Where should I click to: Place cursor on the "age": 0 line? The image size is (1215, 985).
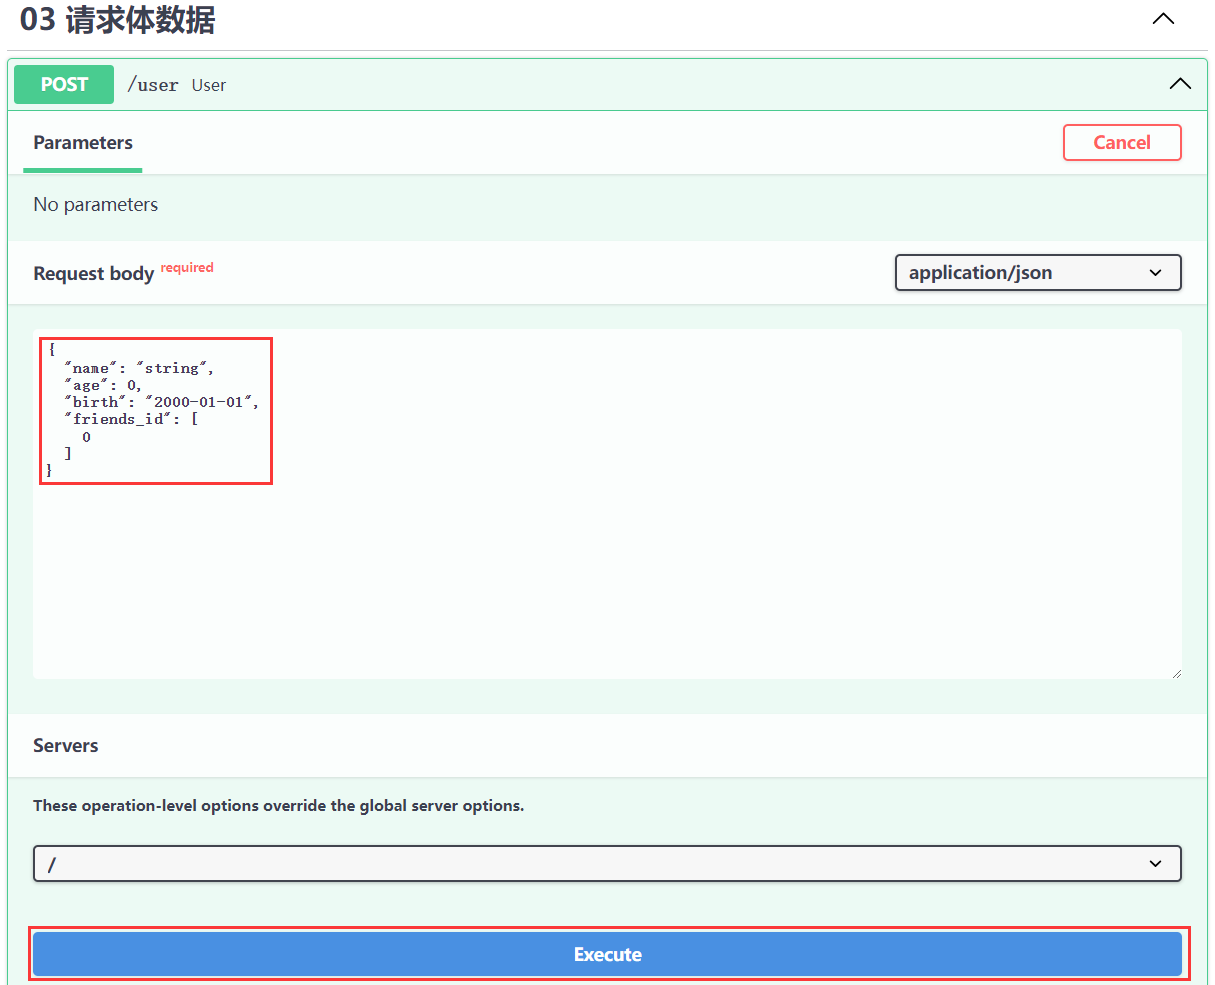104,385
